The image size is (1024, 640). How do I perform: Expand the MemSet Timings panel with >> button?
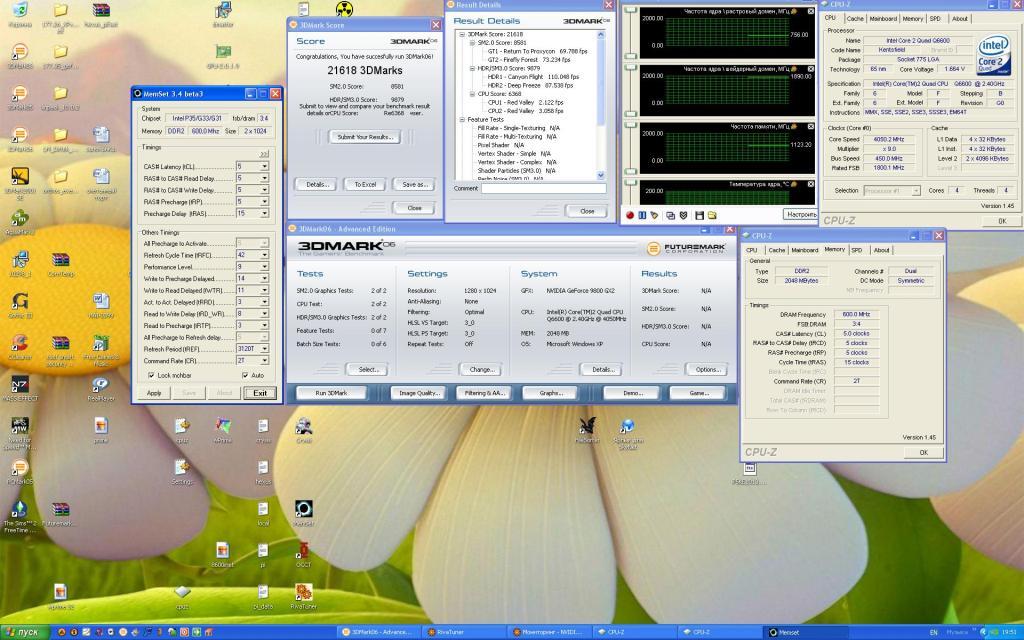[263, 154]
